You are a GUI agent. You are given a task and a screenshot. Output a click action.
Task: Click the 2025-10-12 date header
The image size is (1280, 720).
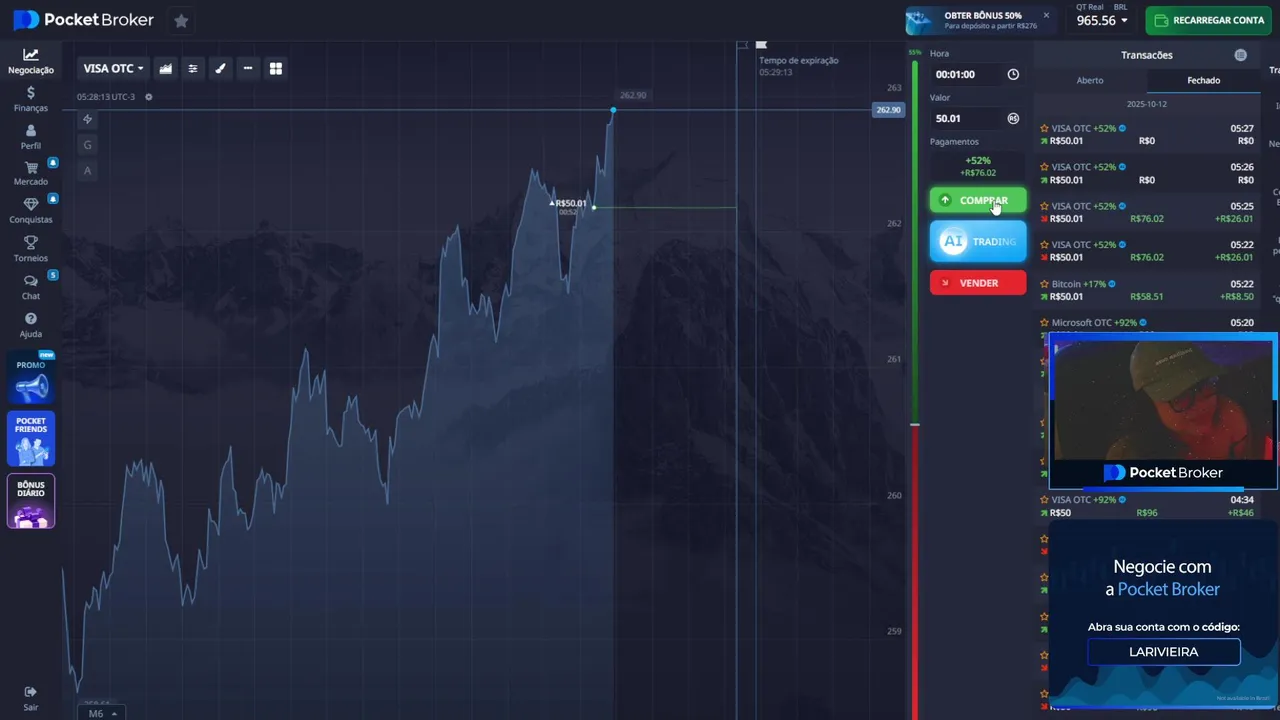pyautogui.click(x=1146, y=104)
